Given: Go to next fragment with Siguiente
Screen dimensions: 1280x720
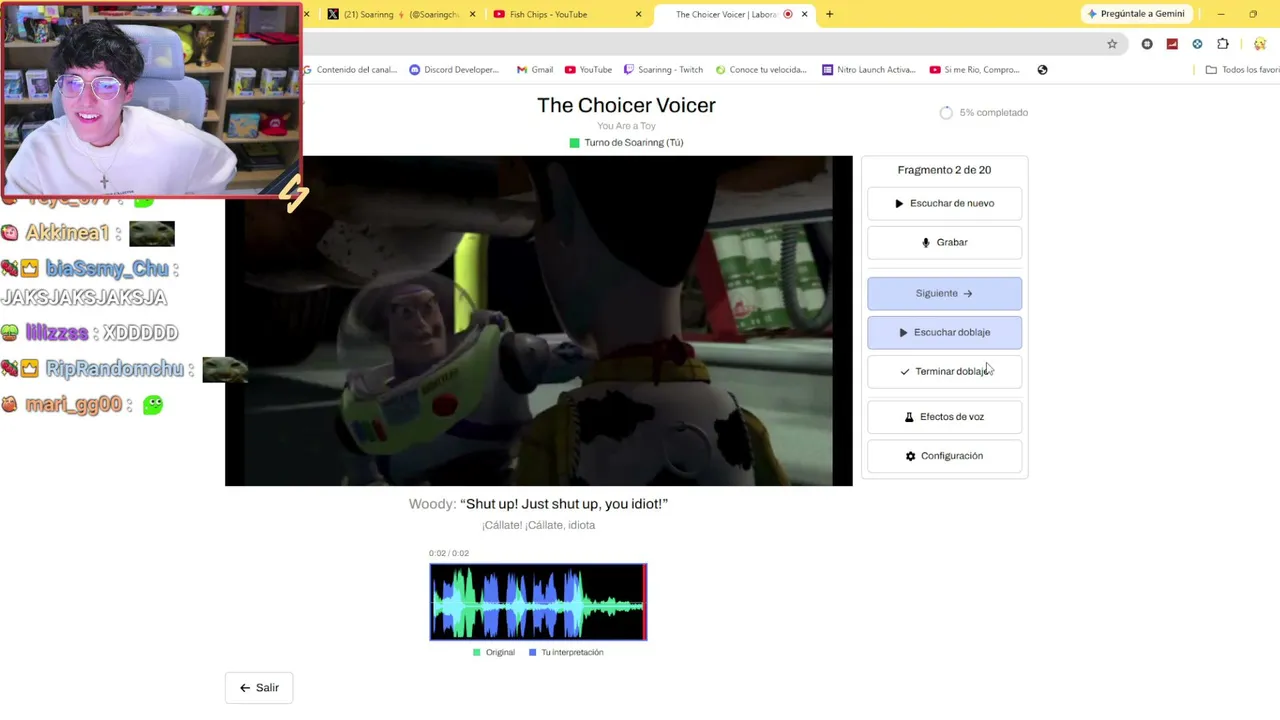Looking at the screenshot, I should (944, 293).
